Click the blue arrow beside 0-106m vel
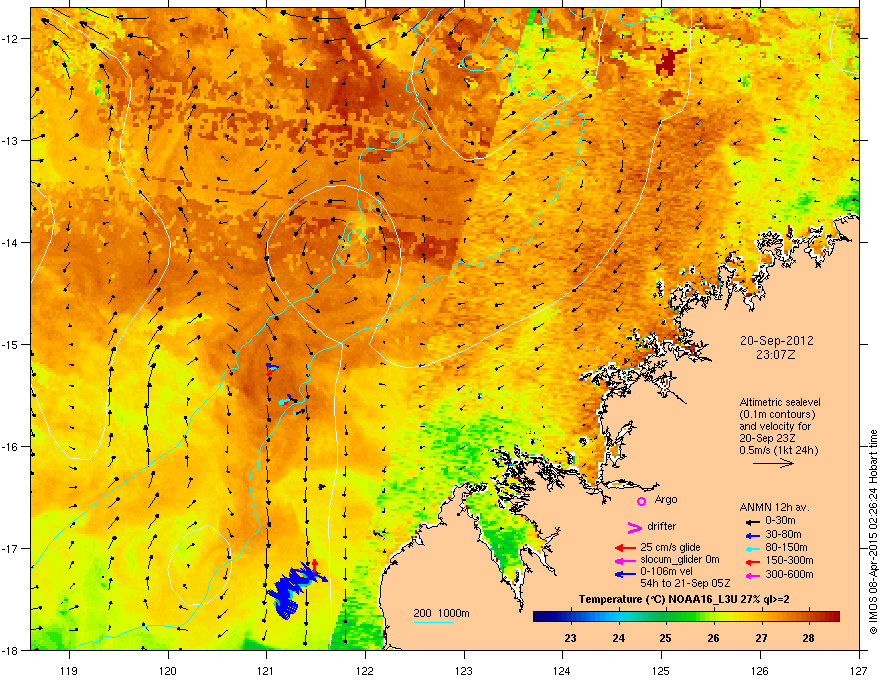Image resolution: width=880 pixels, height=680 pixels. click(x=625, y=575)
